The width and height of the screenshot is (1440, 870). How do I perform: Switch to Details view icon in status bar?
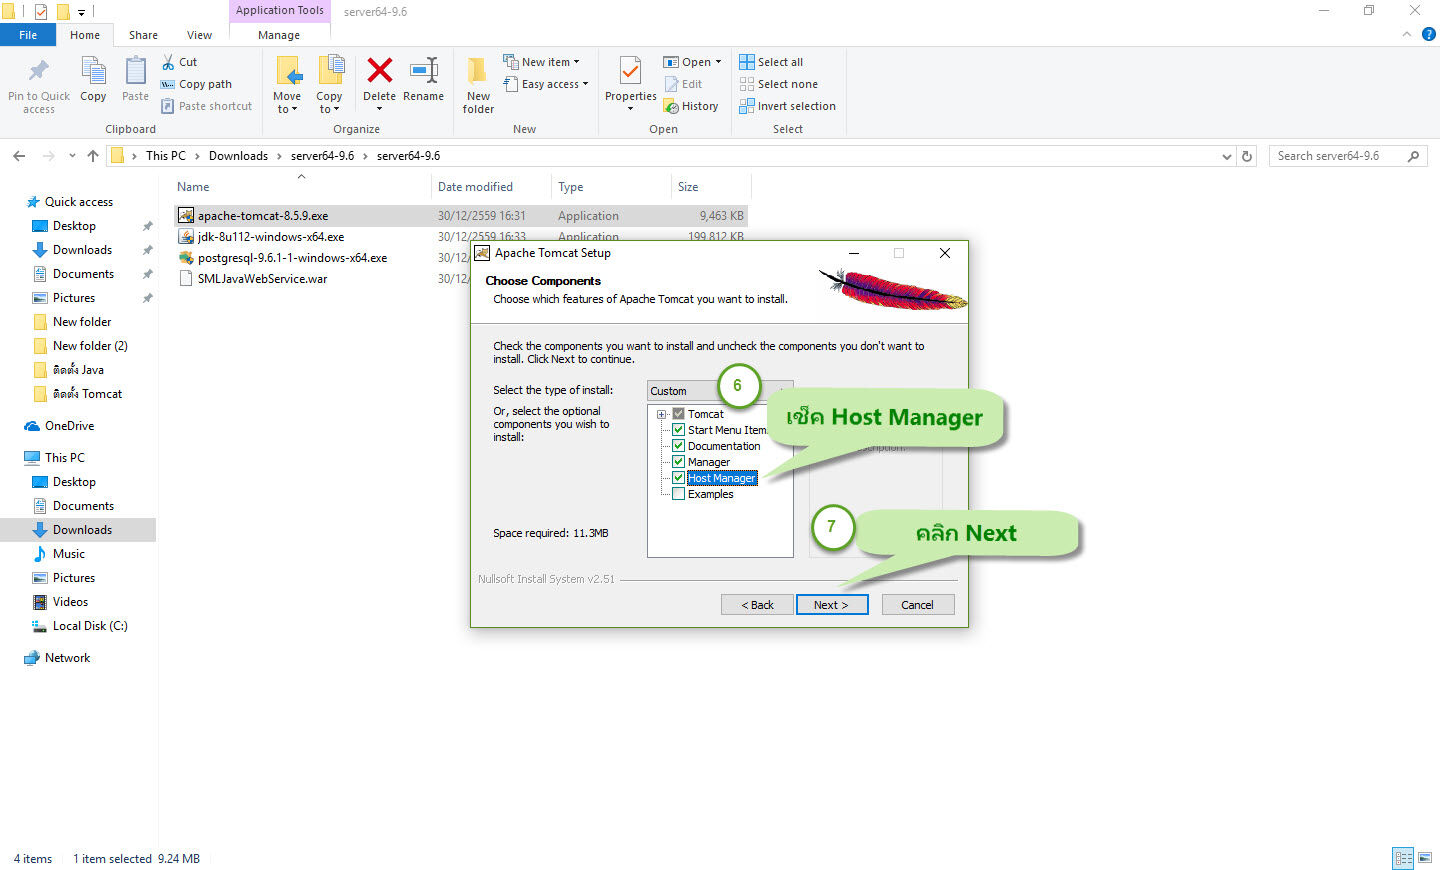[x=1403, y=858]
